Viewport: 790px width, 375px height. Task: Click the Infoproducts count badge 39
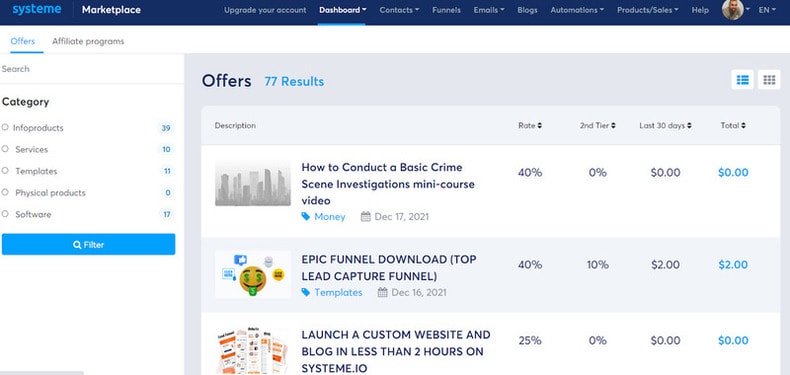click(166, 128)
